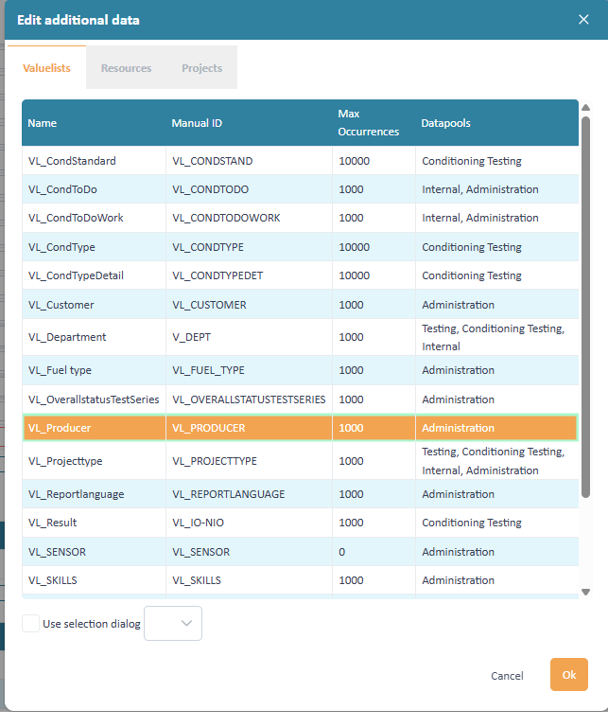Select the VL_OverallstatusTestSeries name cell
608x712 pixels.
94,400
